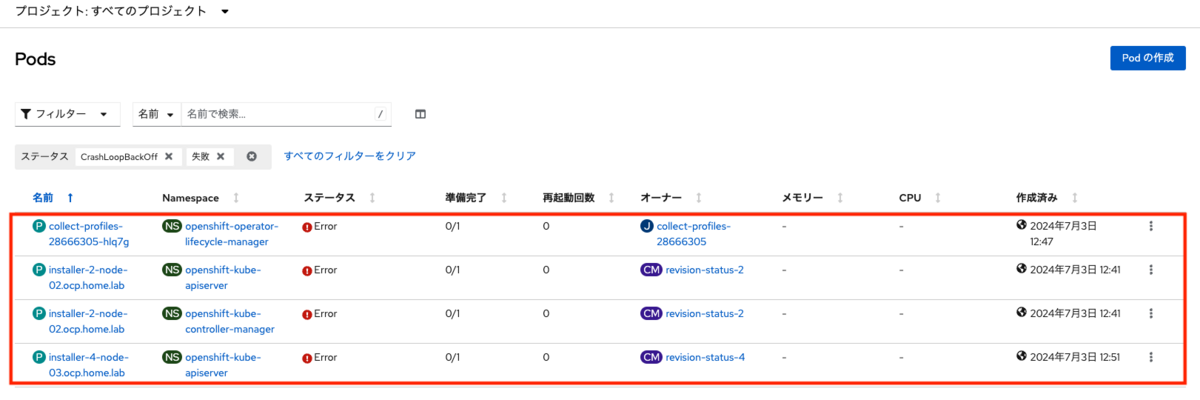This screenshot has height=400, width=1200.
Task: Open namespace openshift-kube-controller-manager
Action: pyautogui.click(x=229, y=321)
